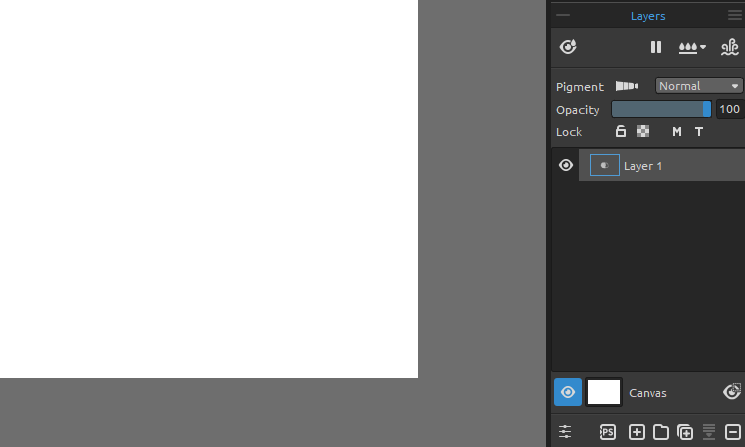The height and width of the screenshot is (447, 745).
Task: Select the Layer 1 name
Action: pos(642,166)
